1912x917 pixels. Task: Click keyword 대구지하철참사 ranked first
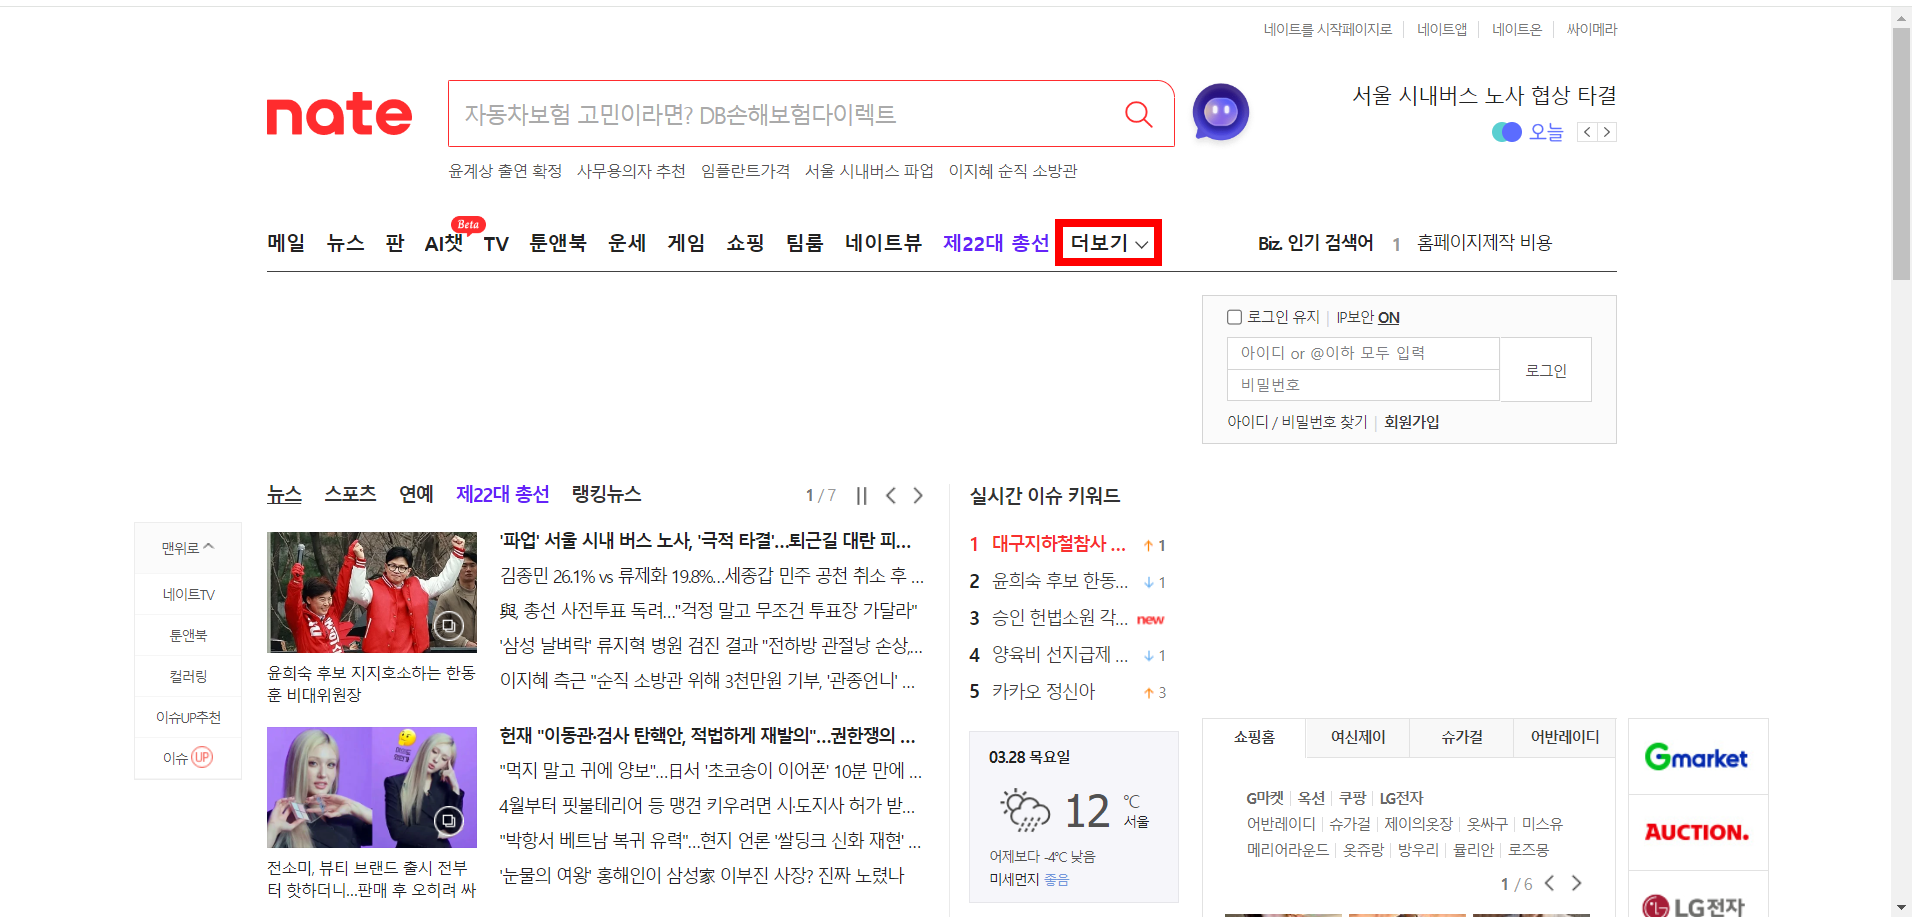coord(1059,544)
